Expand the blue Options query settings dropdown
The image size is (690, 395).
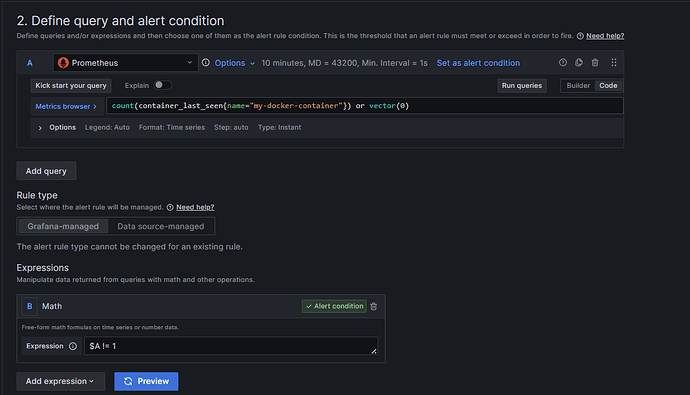click(x=235, y=63)
